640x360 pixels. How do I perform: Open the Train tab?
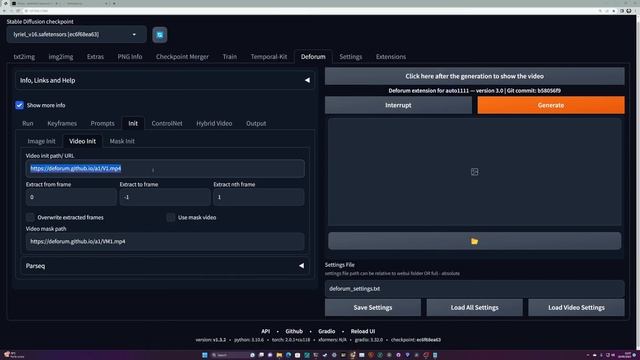point(229,57)
